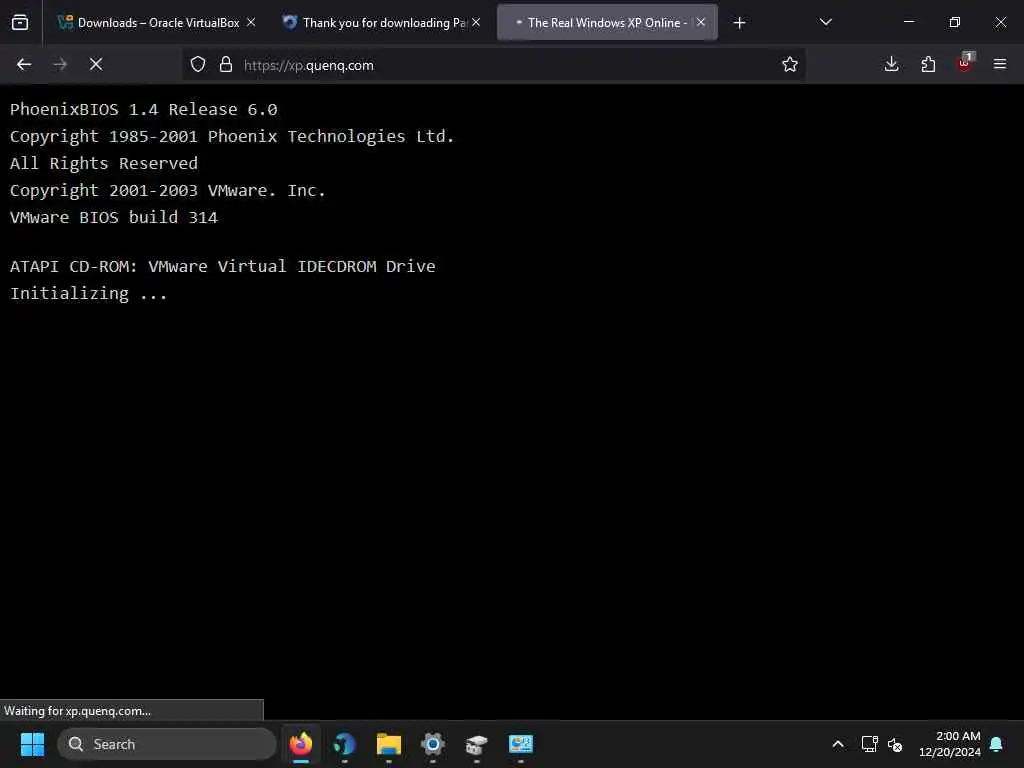Click the muted volume tray icon
The height and width of the screenshot is (768, 1024).
(x=895, y=744)
